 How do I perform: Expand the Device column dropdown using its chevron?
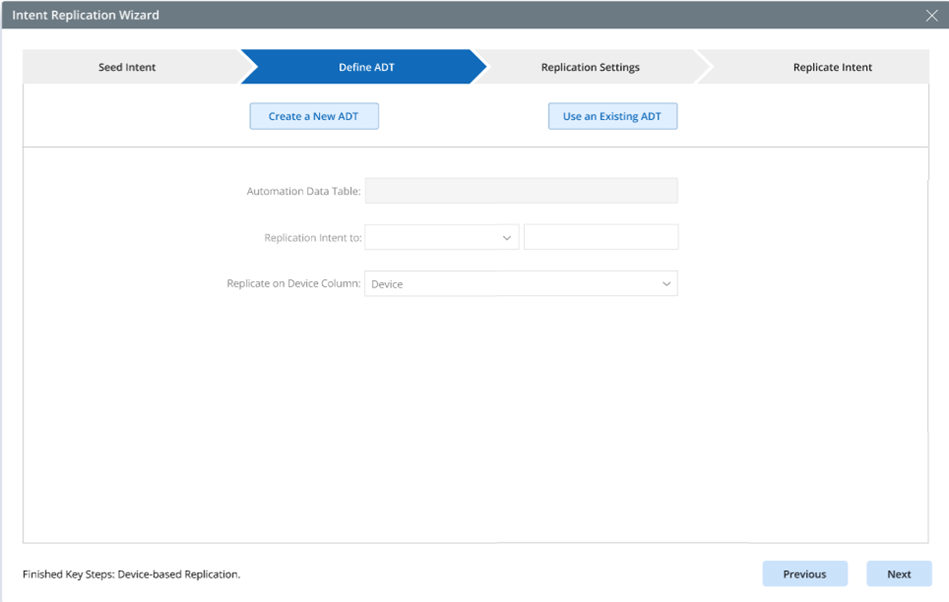tap(666, 284)
